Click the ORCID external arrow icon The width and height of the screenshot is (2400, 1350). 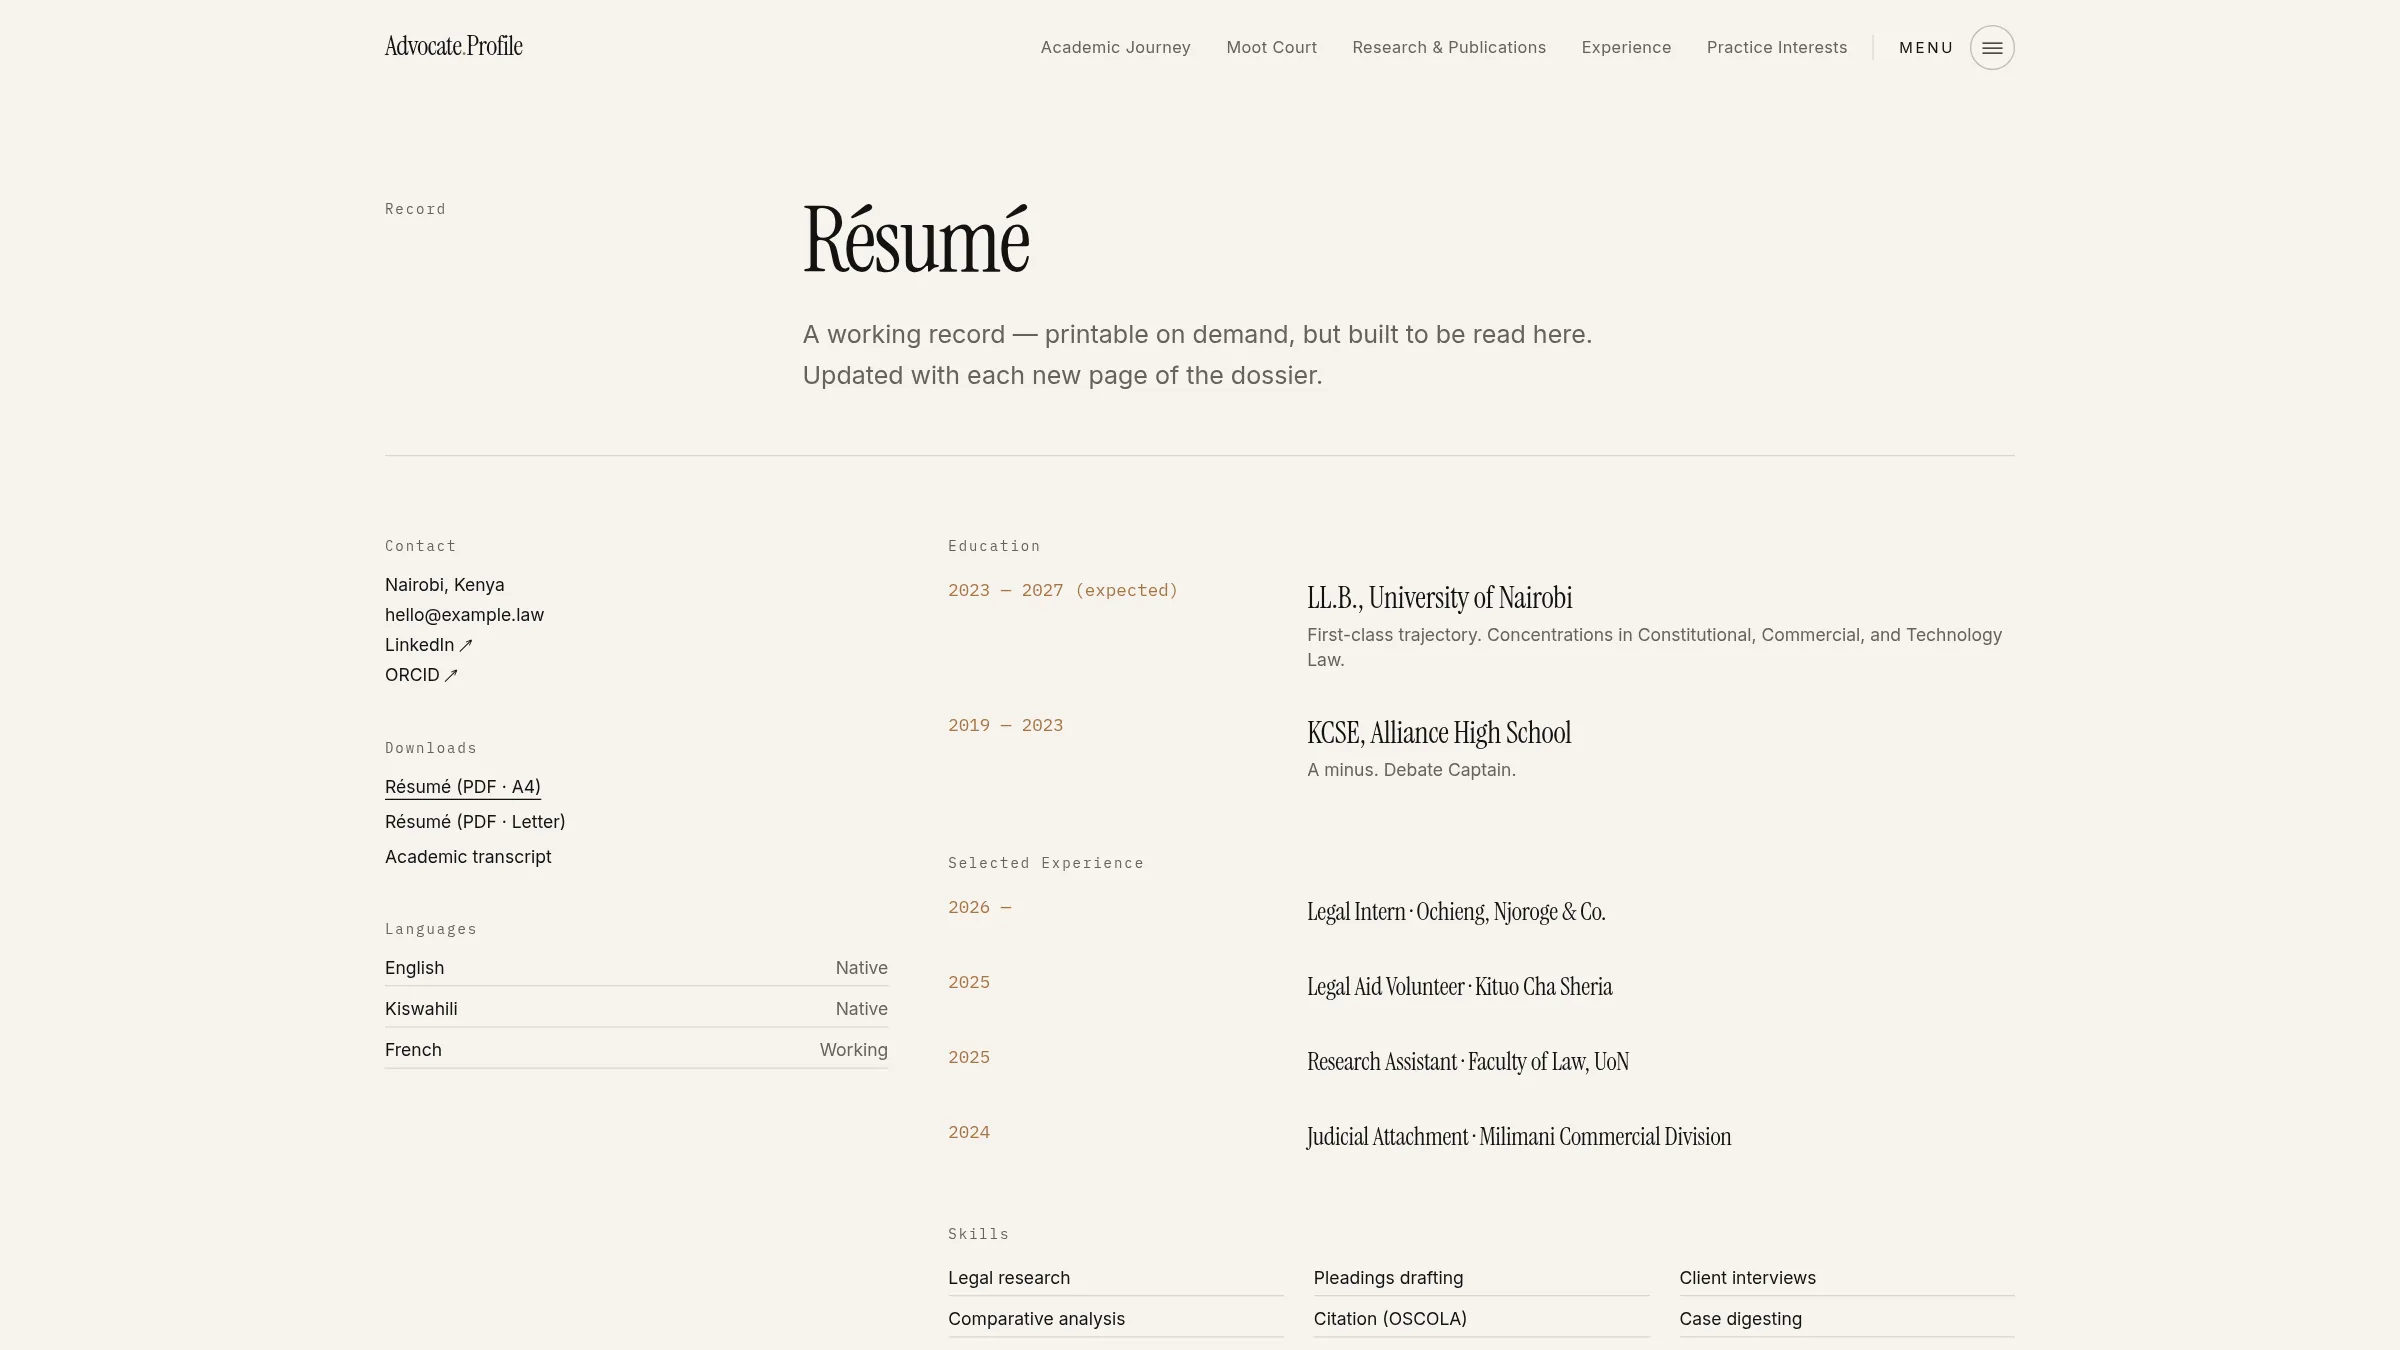(x=451, y=675)
